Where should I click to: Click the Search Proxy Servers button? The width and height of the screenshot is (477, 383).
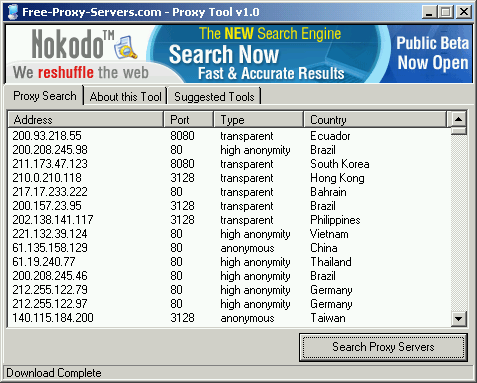pyautogui.click(x=383, y=347)
